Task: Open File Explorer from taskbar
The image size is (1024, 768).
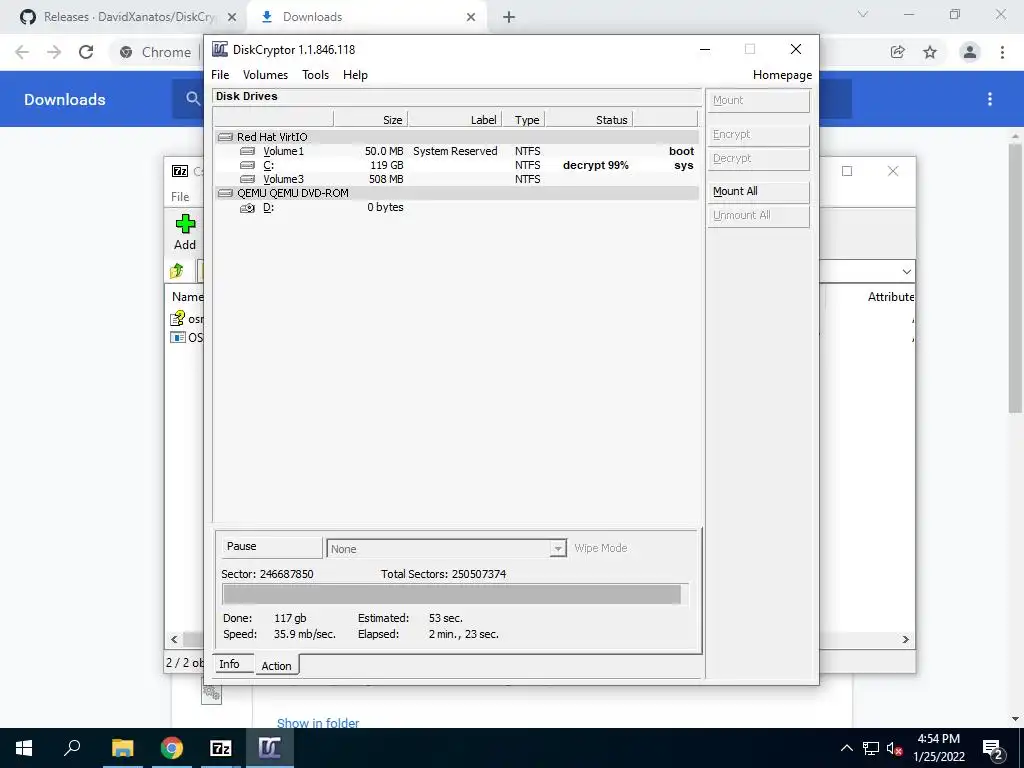Action: tap(122, 748)
